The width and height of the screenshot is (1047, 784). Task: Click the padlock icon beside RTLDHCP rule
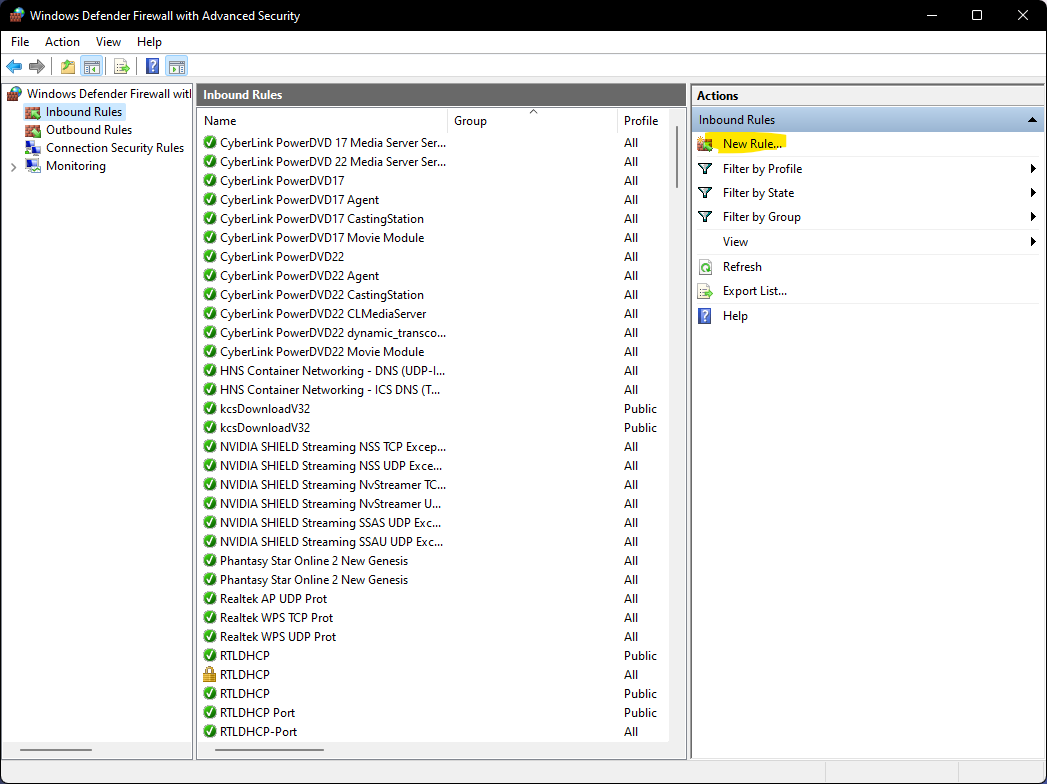pos(210,674)
